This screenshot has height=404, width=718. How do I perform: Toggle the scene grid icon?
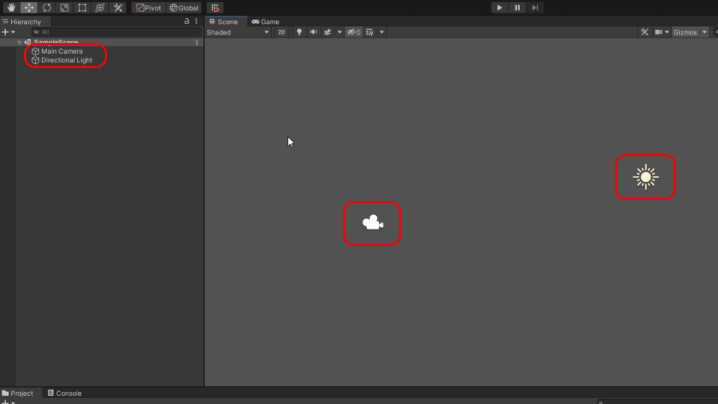(x=370, y=32)
